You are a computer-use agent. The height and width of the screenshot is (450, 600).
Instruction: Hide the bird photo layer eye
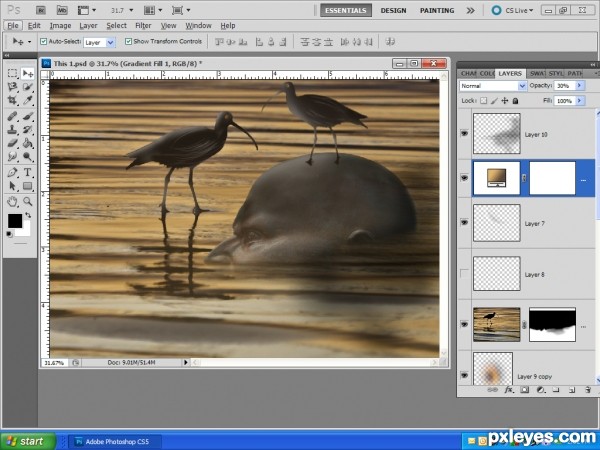[464, 324]
